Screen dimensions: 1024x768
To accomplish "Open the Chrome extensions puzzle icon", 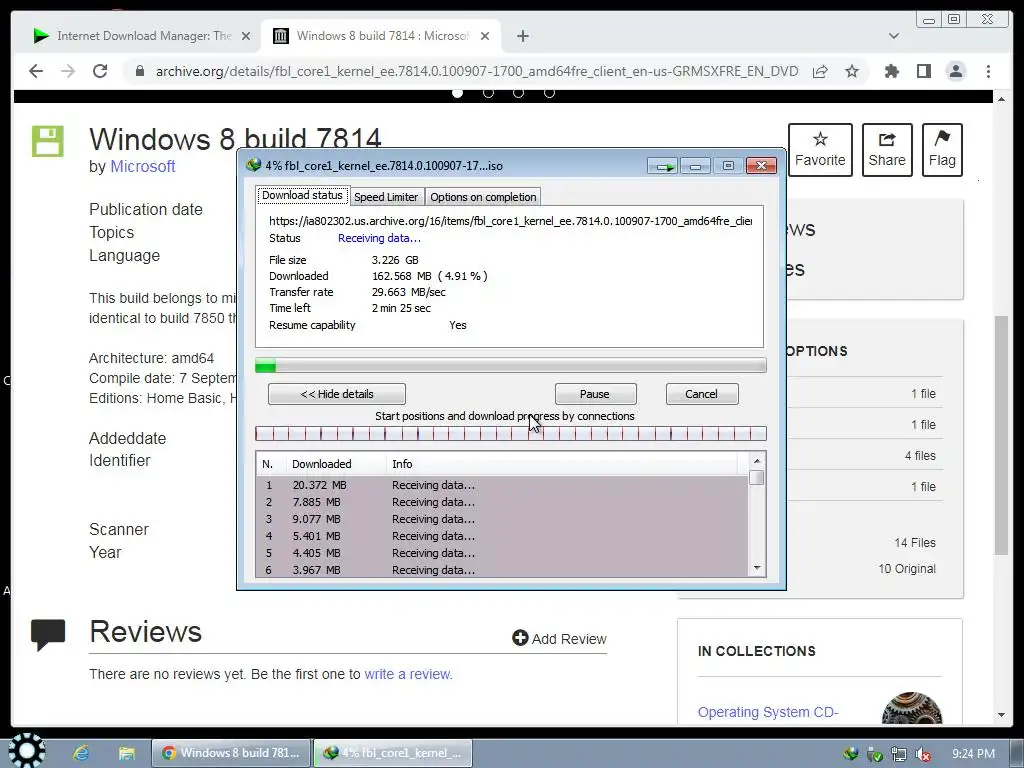I will pyautogui.click(x=891, y=71).
